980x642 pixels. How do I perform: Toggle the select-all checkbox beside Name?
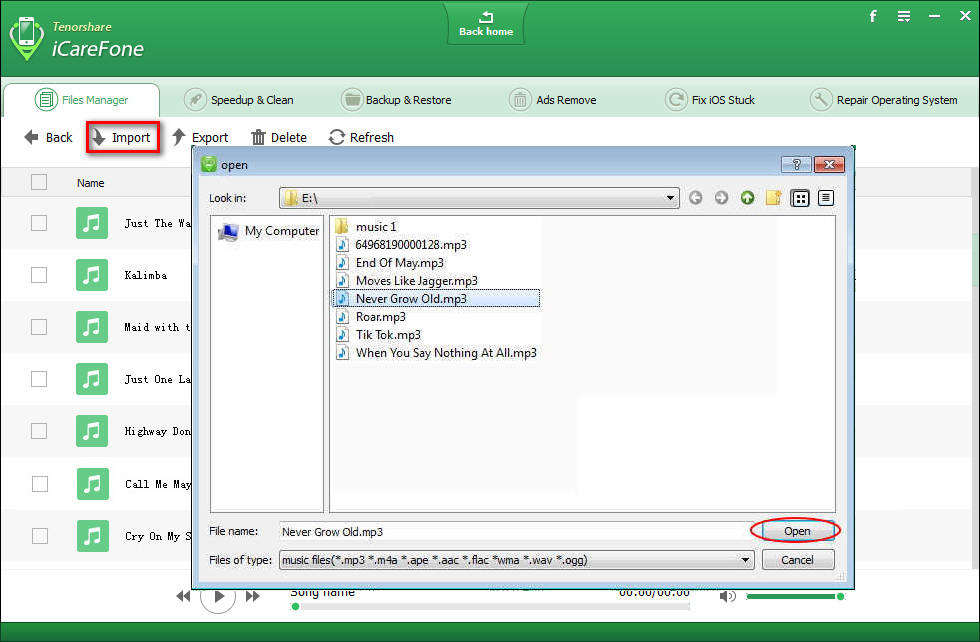[39, 182]
